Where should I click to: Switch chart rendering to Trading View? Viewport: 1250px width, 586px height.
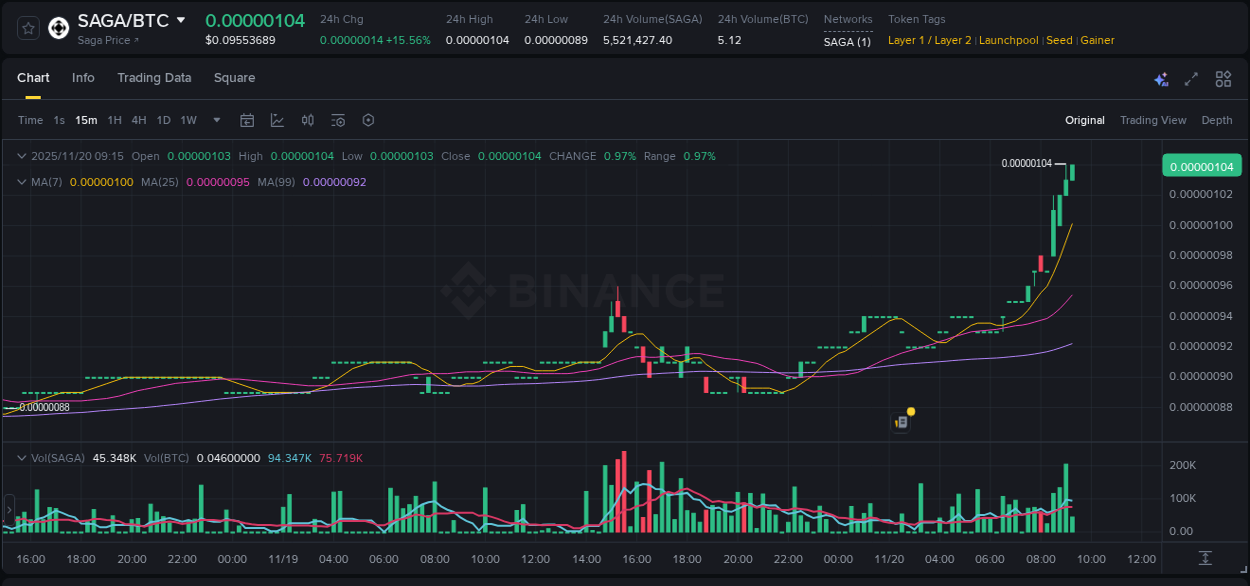[x=1153, y=120]
